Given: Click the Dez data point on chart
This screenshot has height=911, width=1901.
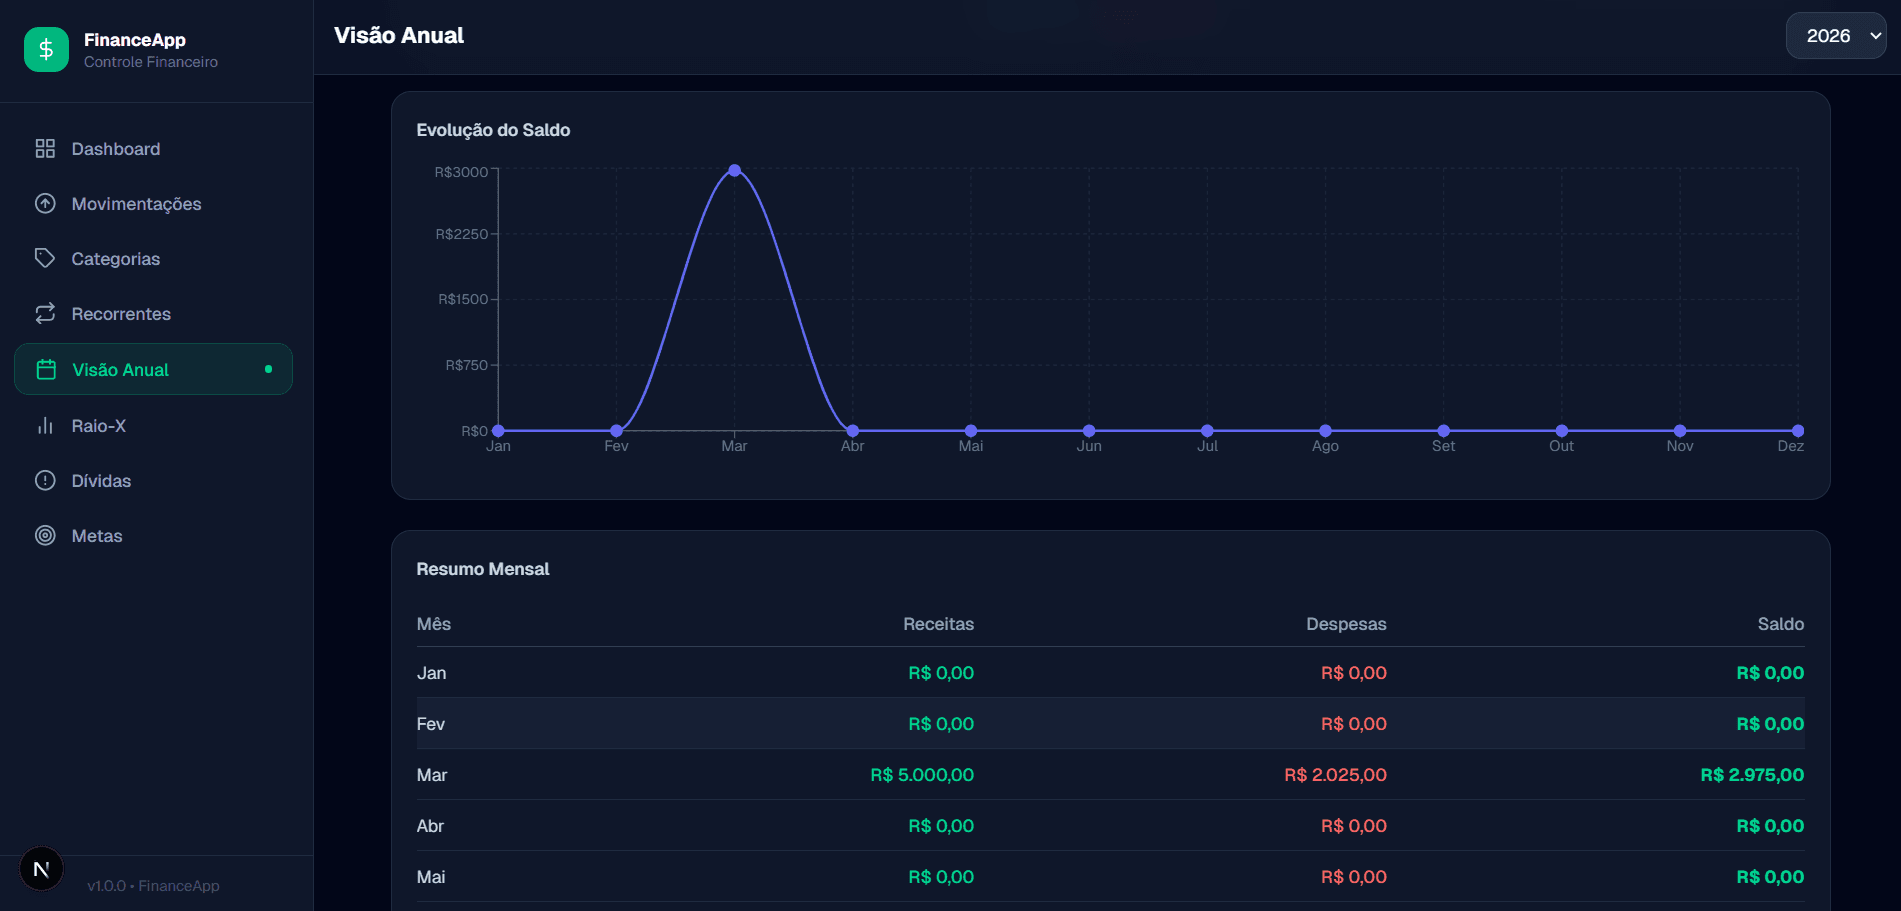Looking at the screenshot, I should 1797,431.
